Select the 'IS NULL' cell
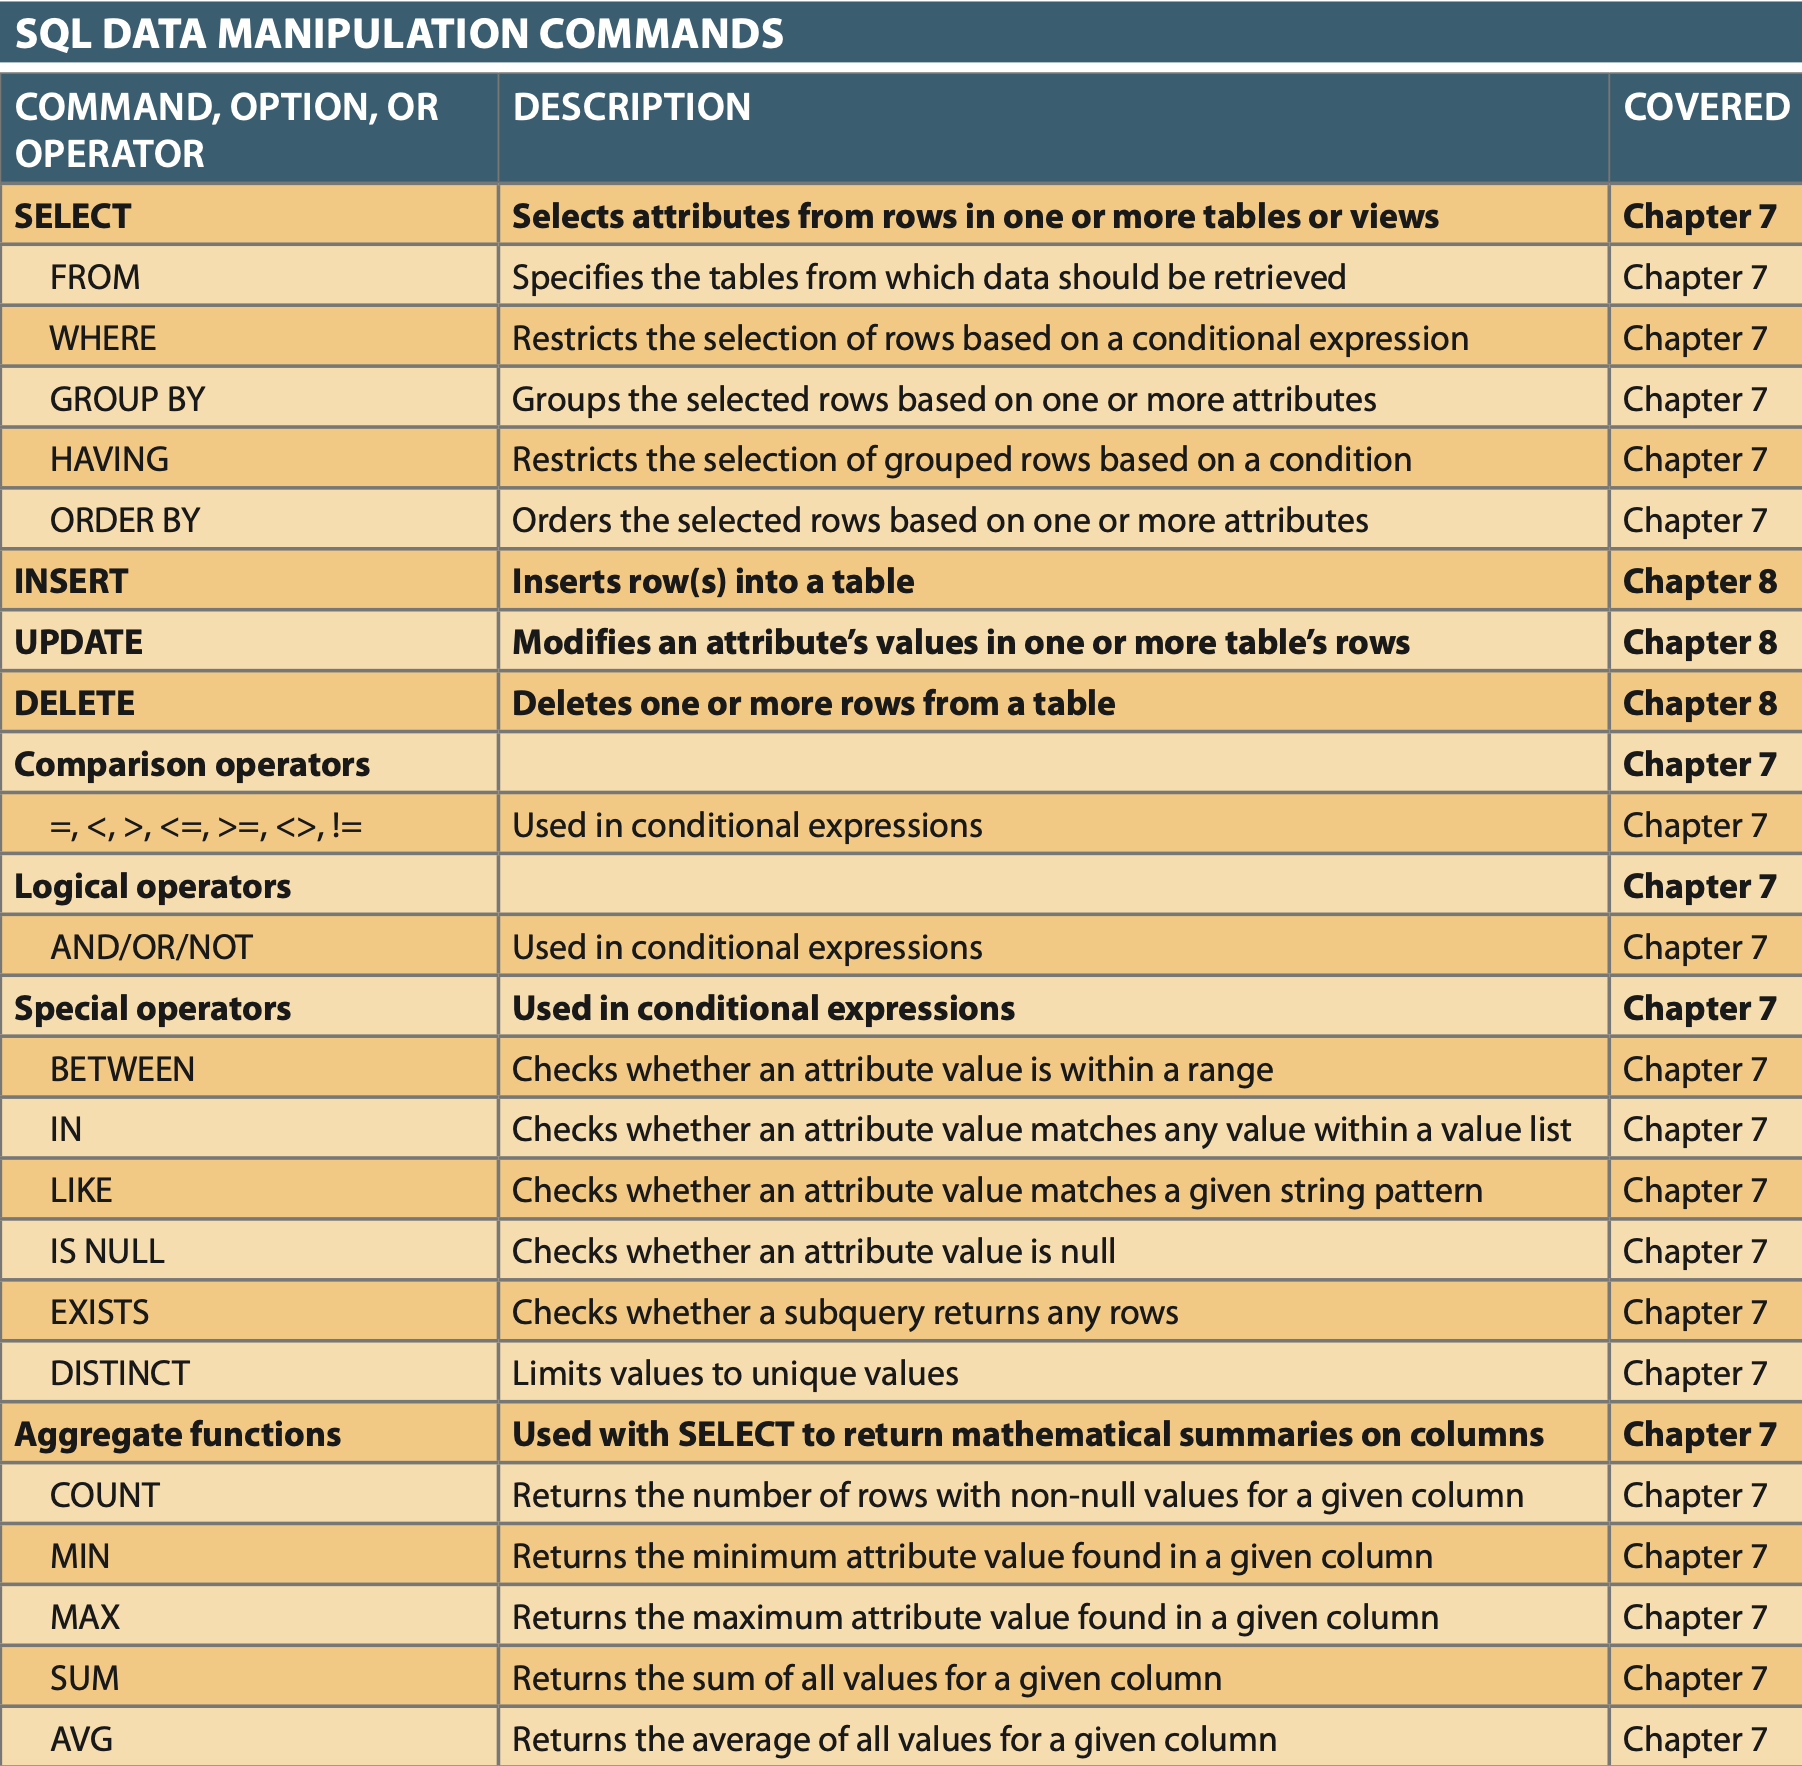This screenshot has width=1802, height=1766. 249,1251
